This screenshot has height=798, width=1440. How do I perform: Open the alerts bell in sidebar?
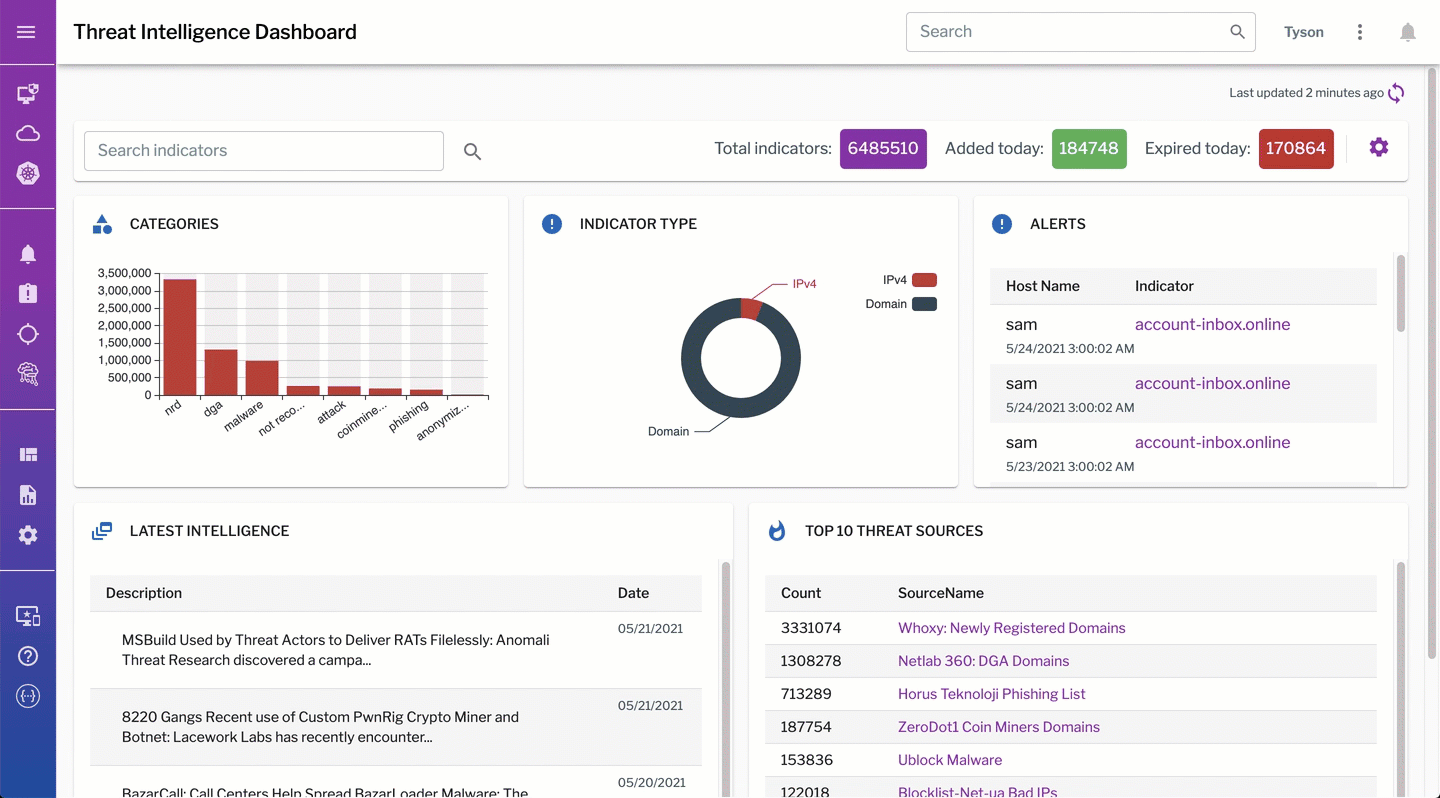(28, 254)
